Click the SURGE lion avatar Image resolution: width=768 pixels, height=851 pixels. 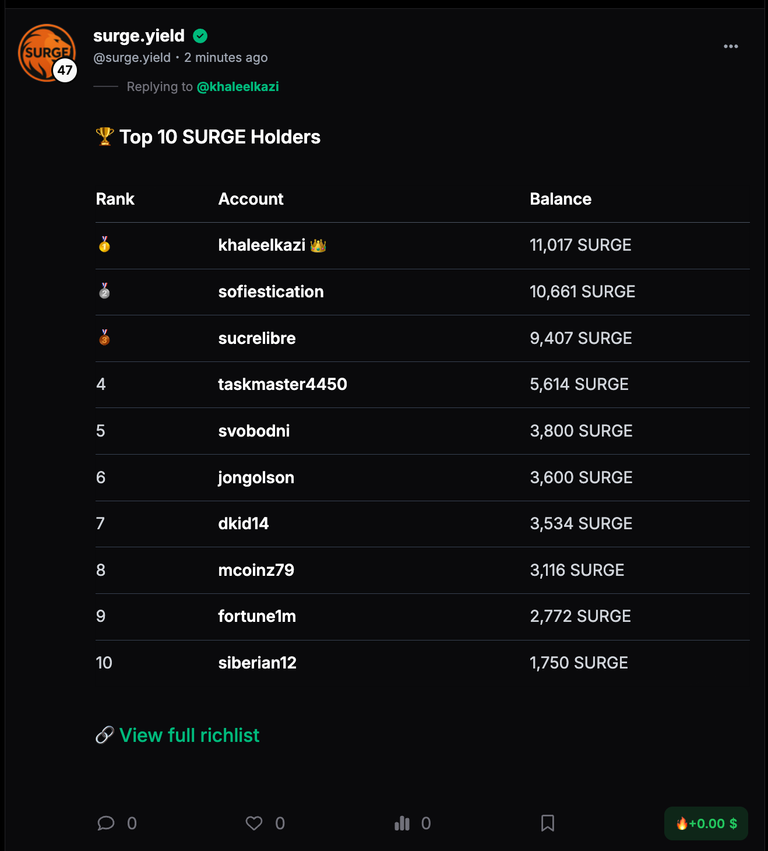[x=46, y=53]
